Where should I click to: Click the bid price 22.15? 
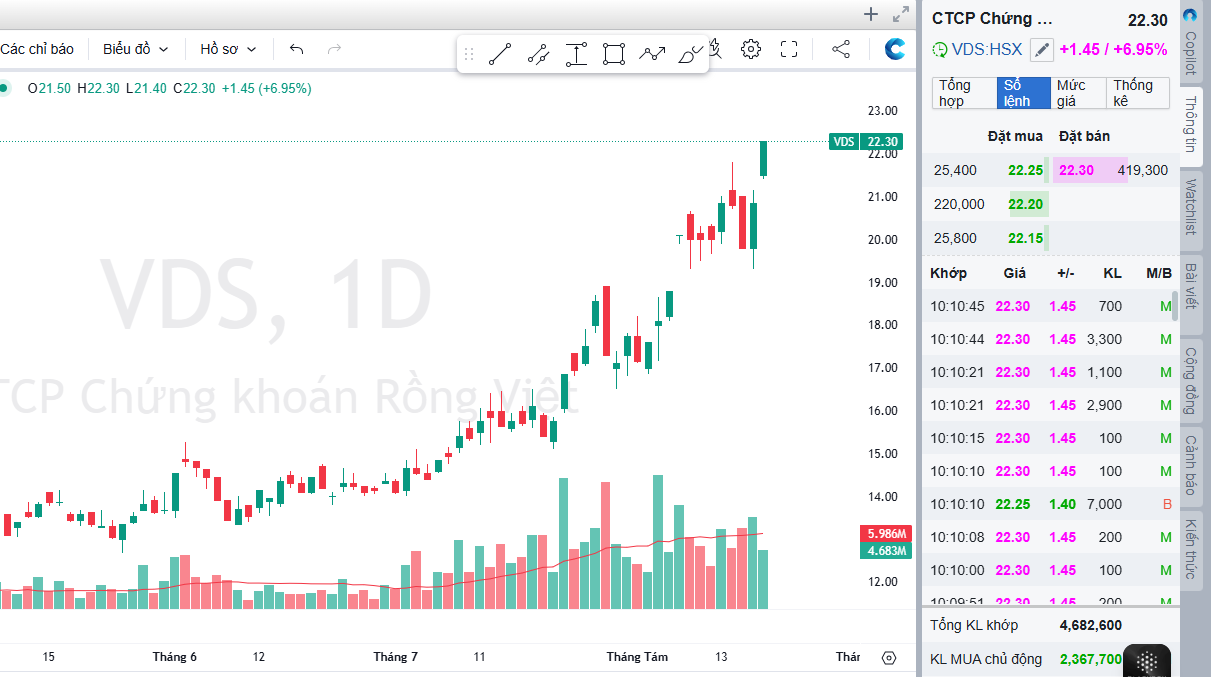[1026, 238]
